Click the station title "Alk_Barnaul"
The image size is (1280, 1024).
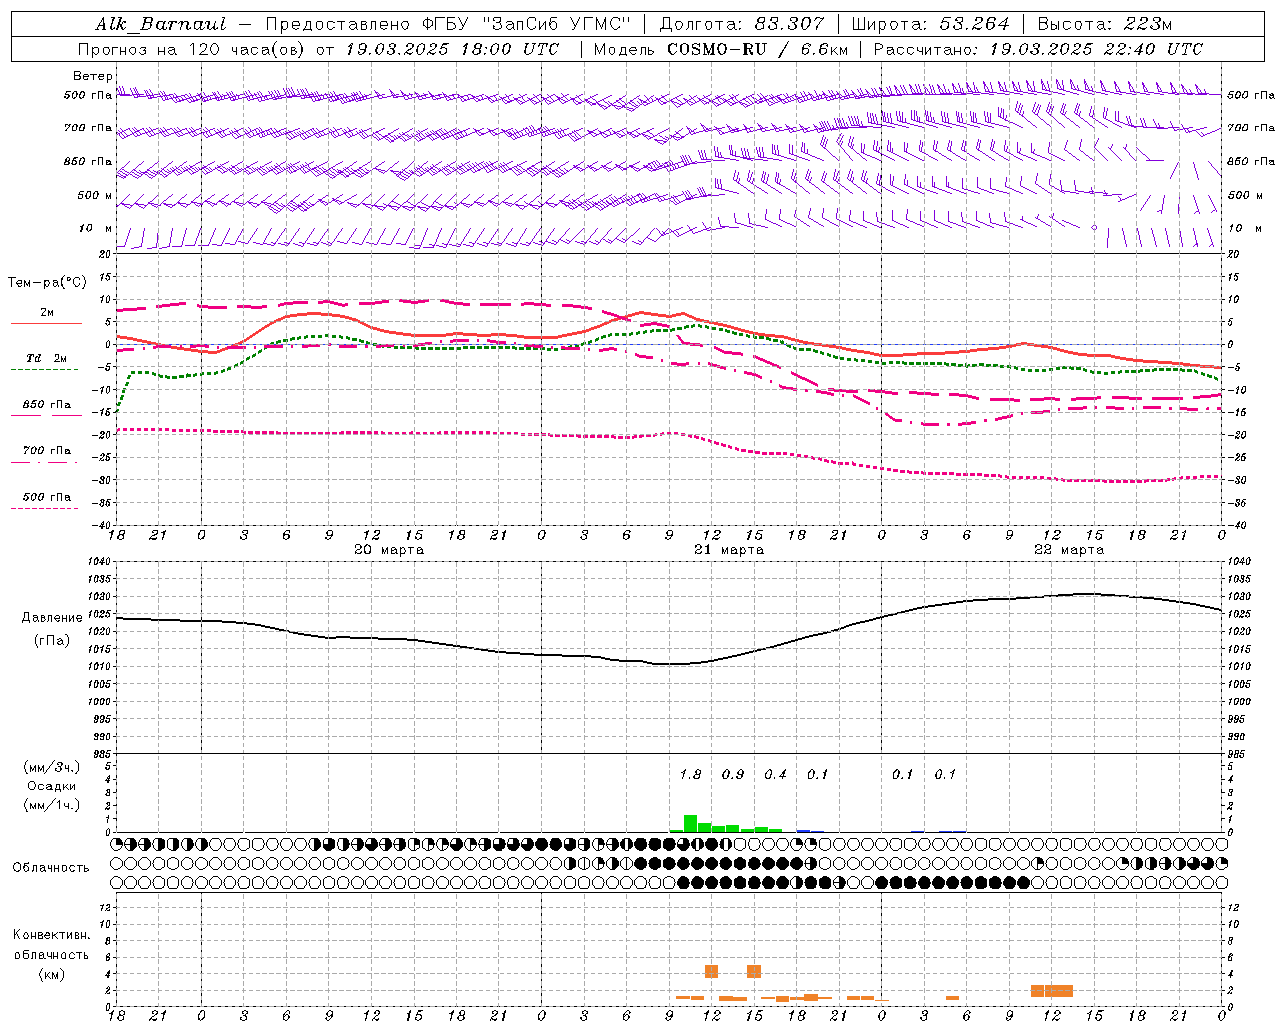(x=161, y=24)
